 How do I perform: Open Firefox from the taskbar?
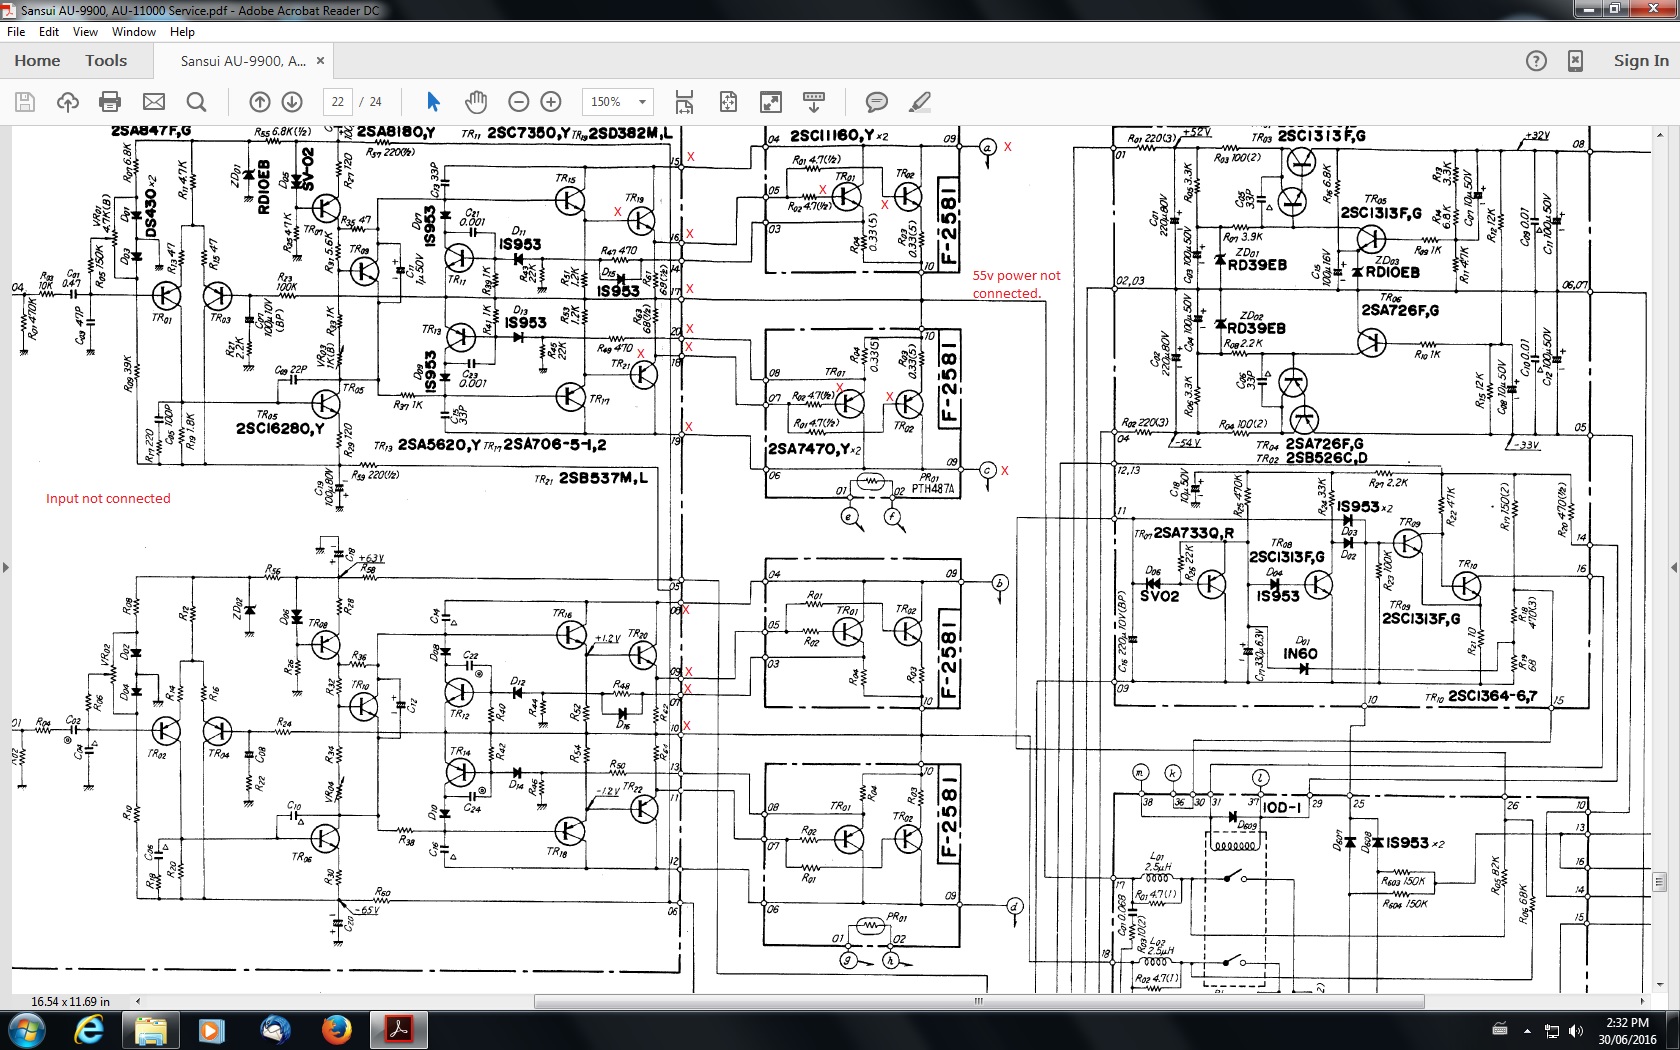click(337, 1030)
